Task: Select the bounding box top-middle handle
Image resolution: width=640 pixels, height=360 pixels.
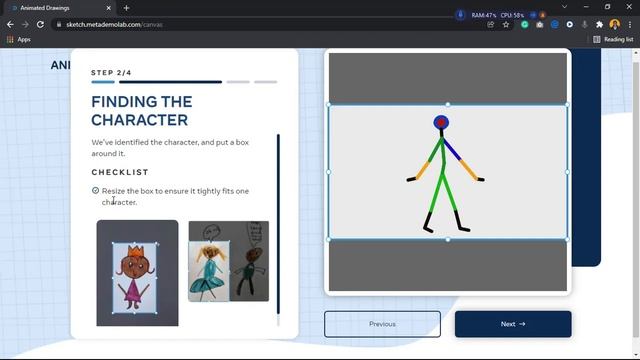Action: coord(448,105)
